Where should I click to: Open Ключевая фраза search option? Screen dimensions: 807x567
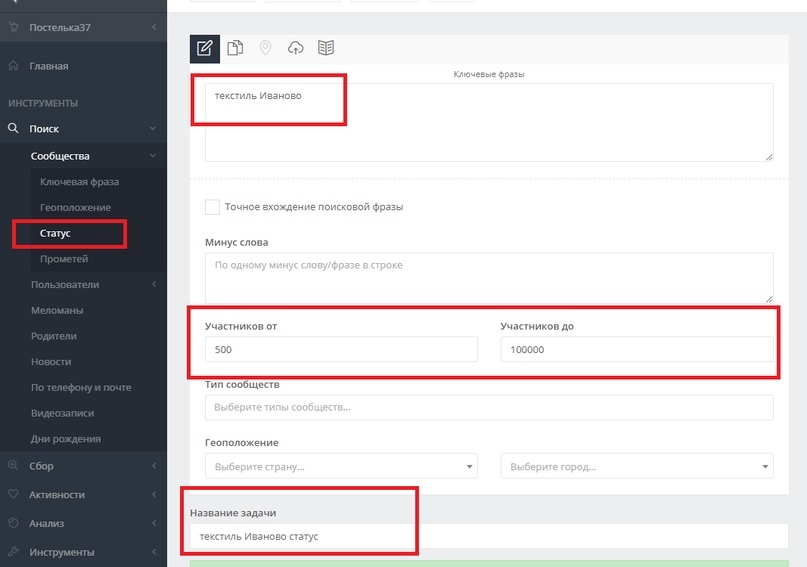79,182
